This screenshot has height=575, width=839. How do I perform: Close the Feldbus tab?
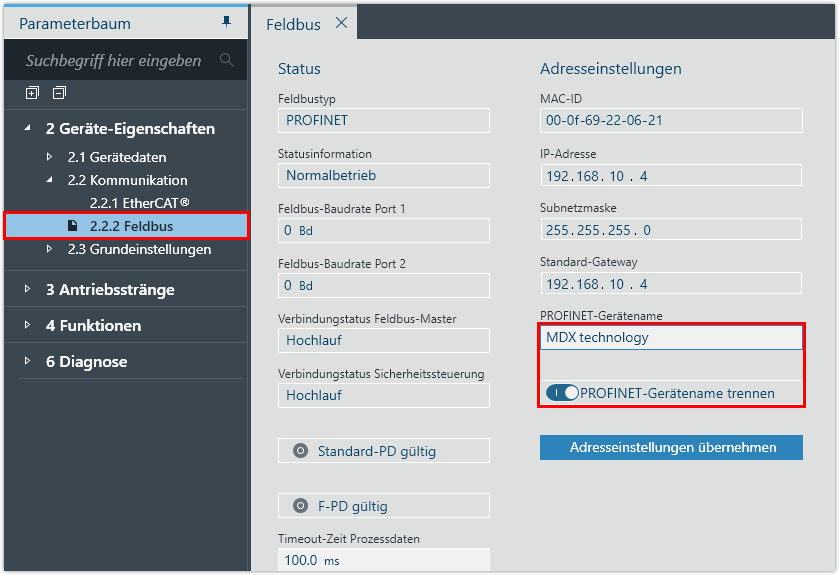click(341, 23)
